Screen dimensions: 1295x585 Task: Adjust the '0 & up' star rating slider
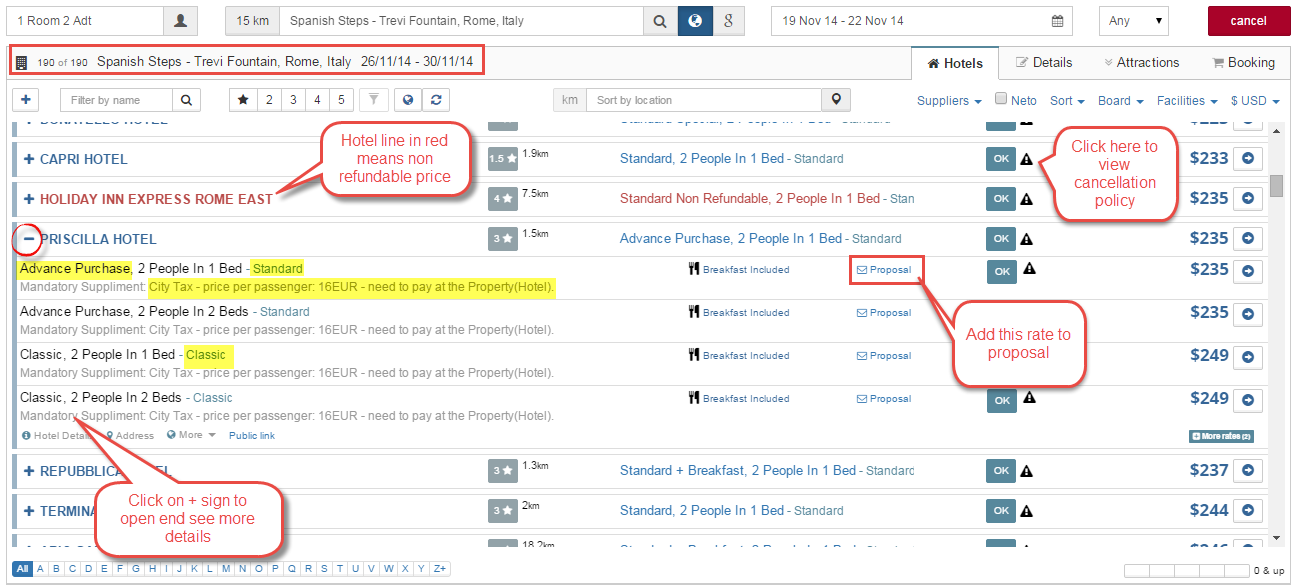(x=1186, y=571)
